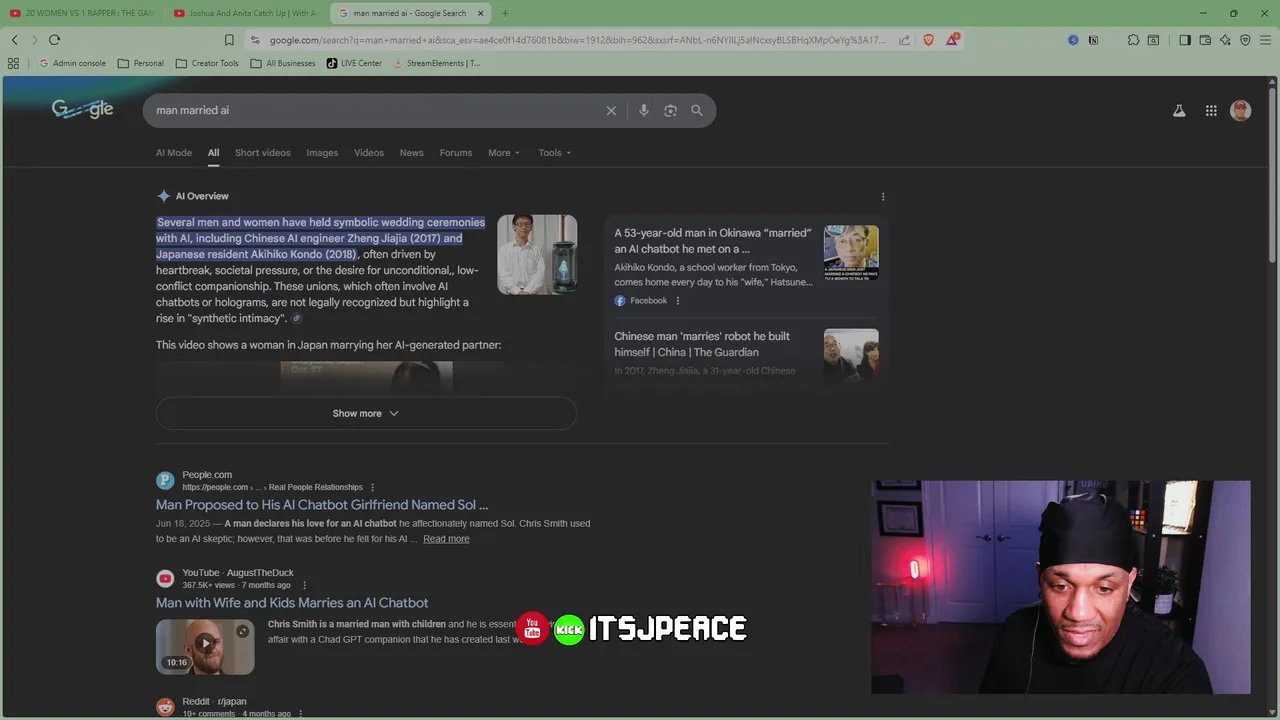The image size is (1280, 720).
Task: Open options for the Reddit r/japan result
Action: 301,714
